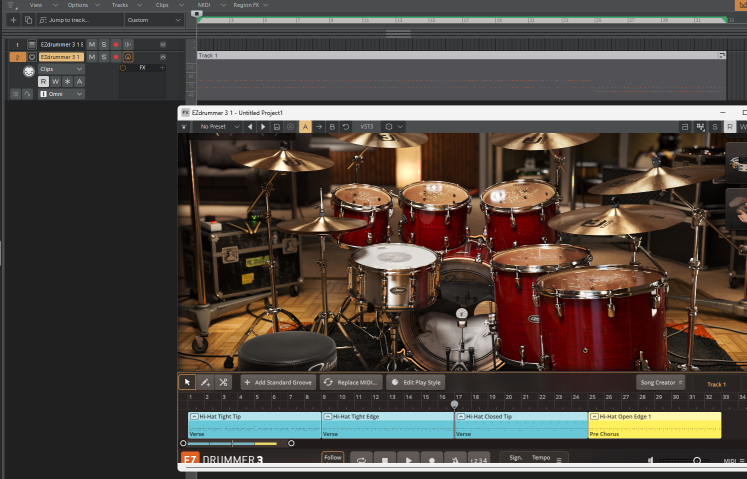This screenshot has width=747, height=479.
Task: Open the MIDI menu
Action: (x=204, y=5)
